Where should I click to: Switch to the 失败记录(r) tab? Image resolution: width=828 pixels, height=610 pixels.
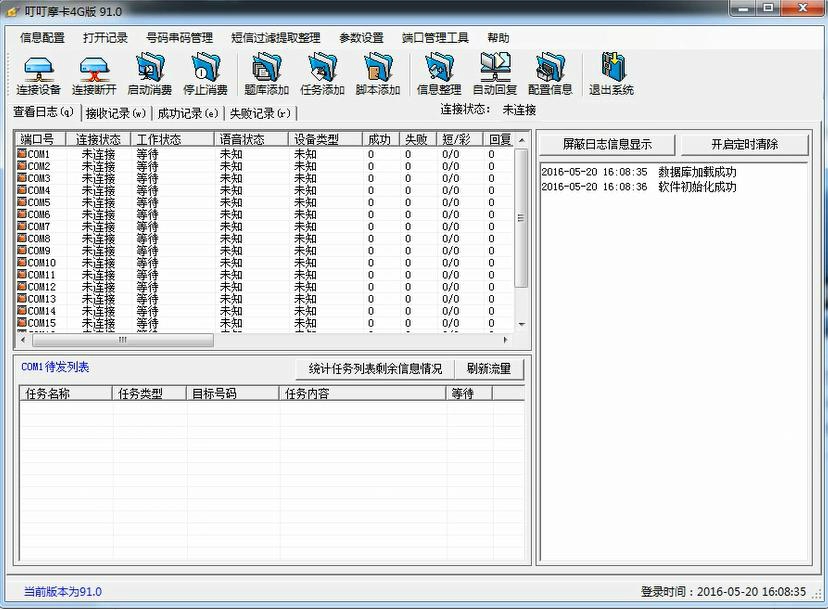pyautogui.click(x=260, y=113)
